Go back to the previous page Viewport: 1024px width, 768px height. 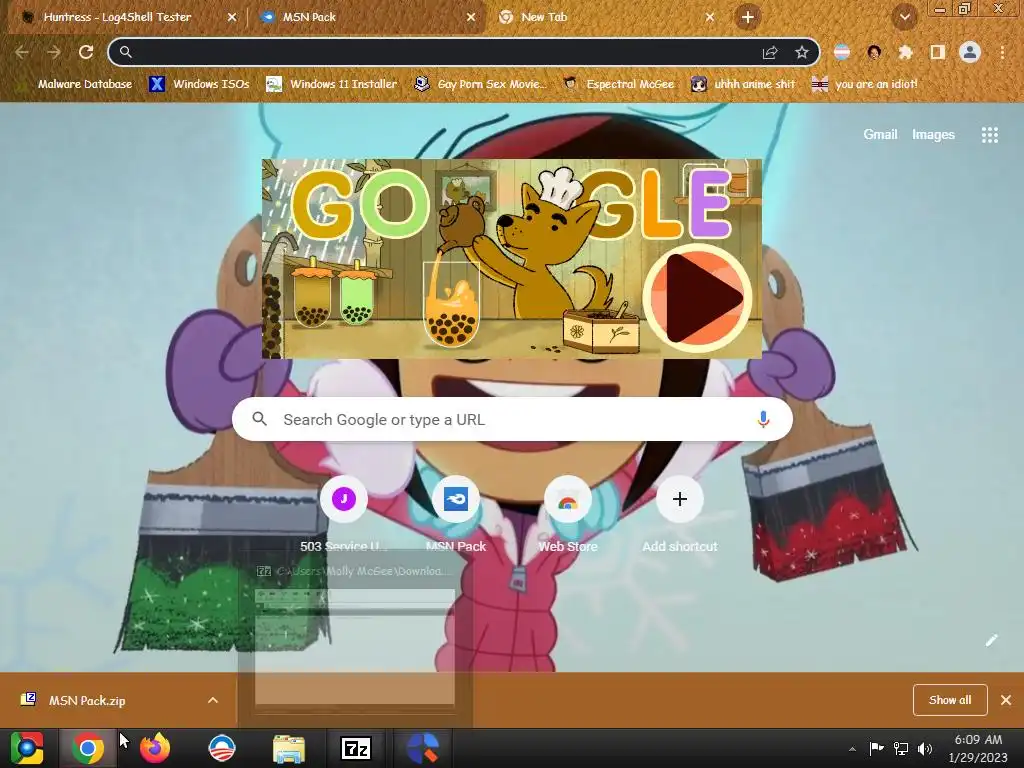(x=22, y=52)
